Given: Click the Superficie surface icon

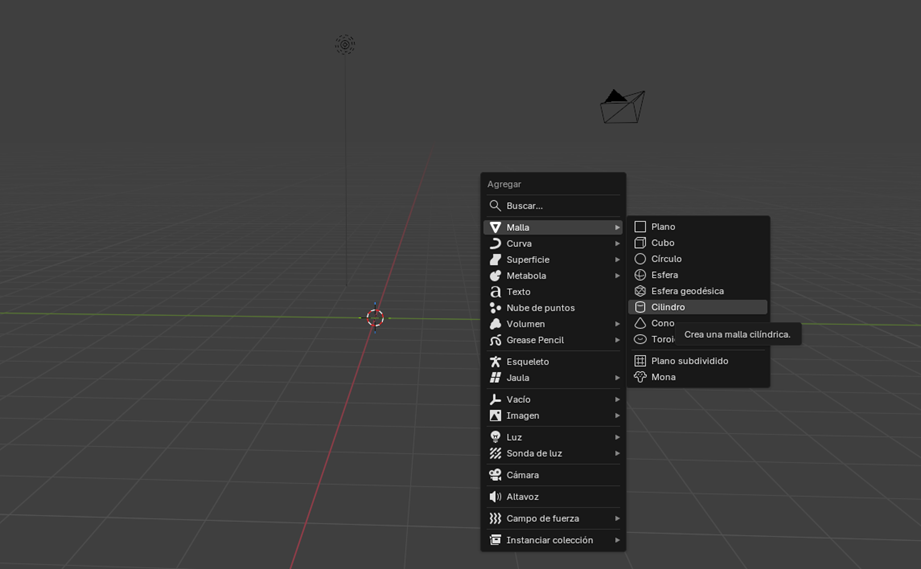Looking at the screenshot, I should coord(495,260).
